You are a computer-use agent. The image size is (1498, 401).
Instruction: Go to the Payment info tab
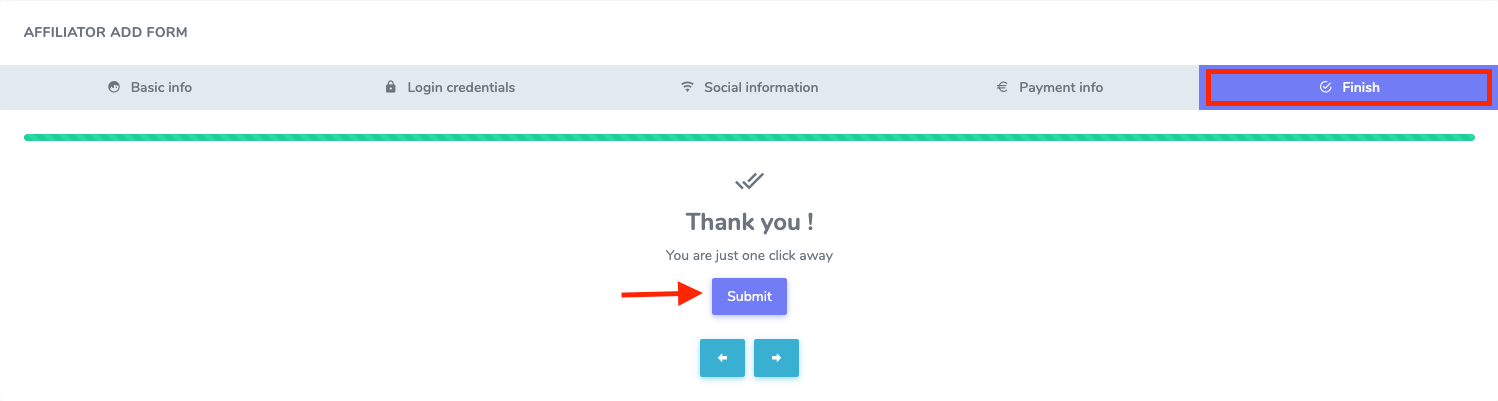pos(1061,88)
